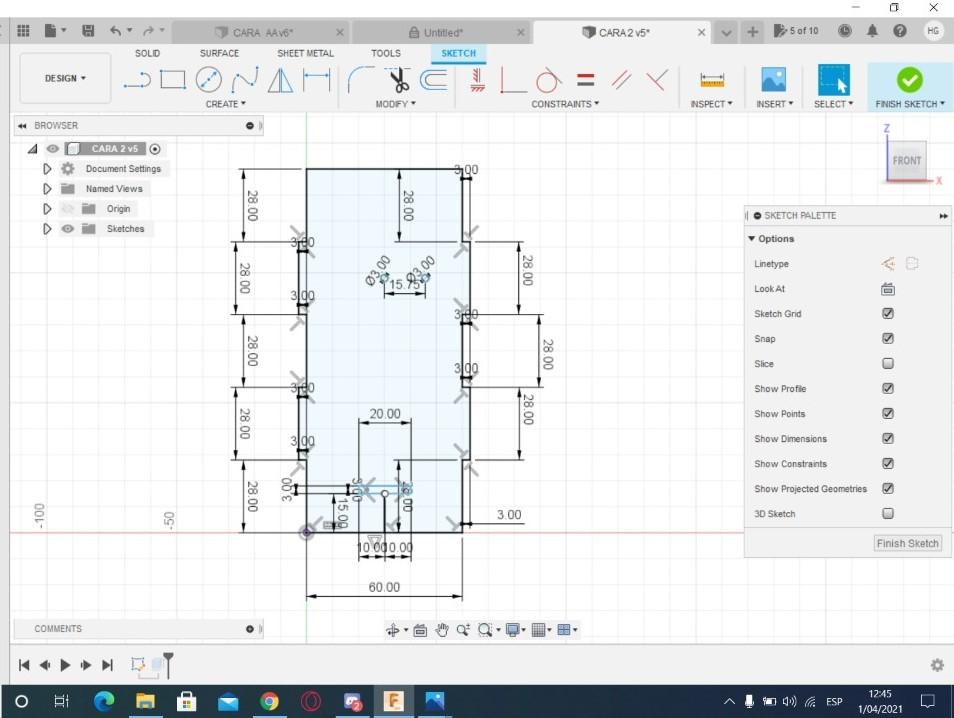The image size is (954, 718).
Task: Toggle the Snap checkbox
Action: point(888,338)
